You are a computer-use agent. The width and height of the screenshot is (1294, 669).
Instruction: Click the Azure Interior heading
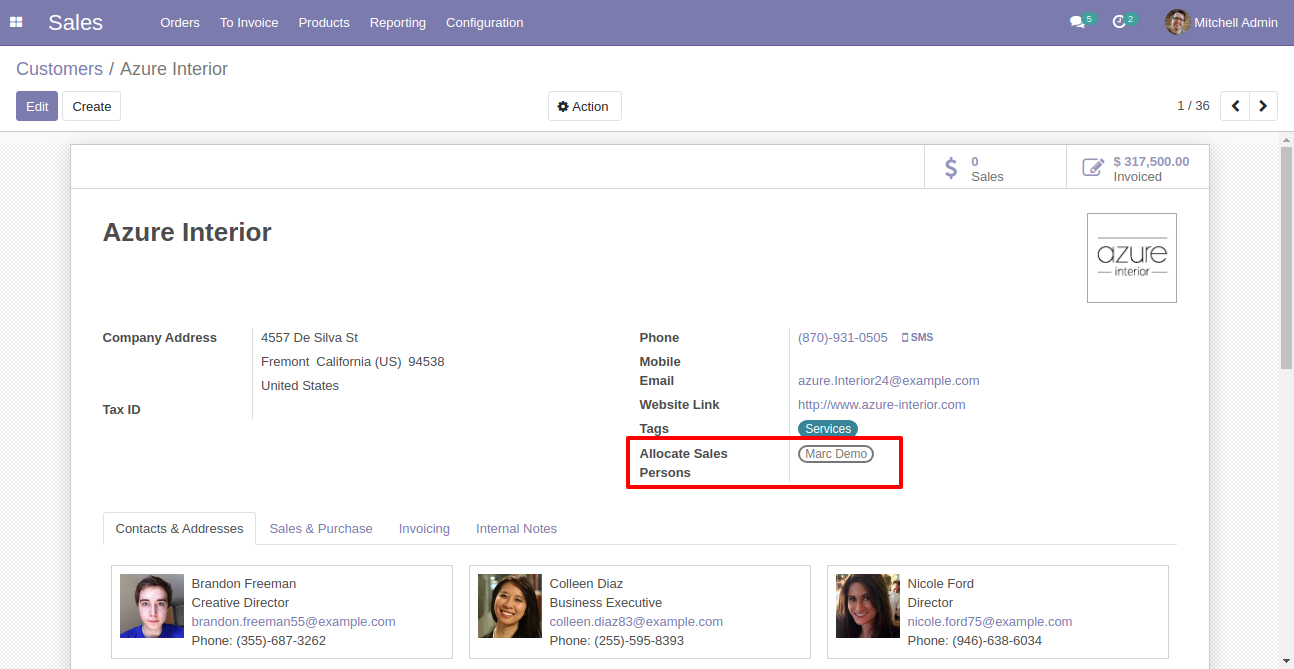pos(187,232)
